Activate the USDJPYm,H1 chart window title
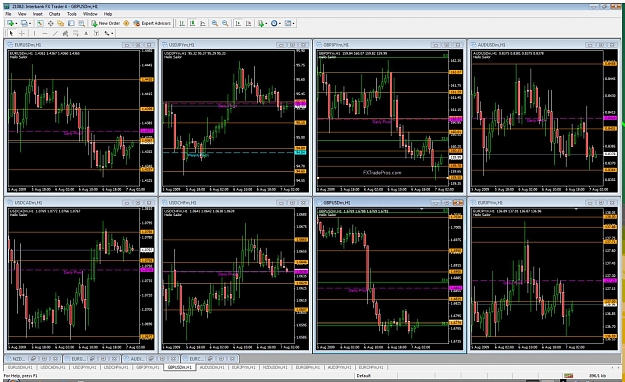Image resolution: width=625 pixels, height=382 pixels. point(182,45)
